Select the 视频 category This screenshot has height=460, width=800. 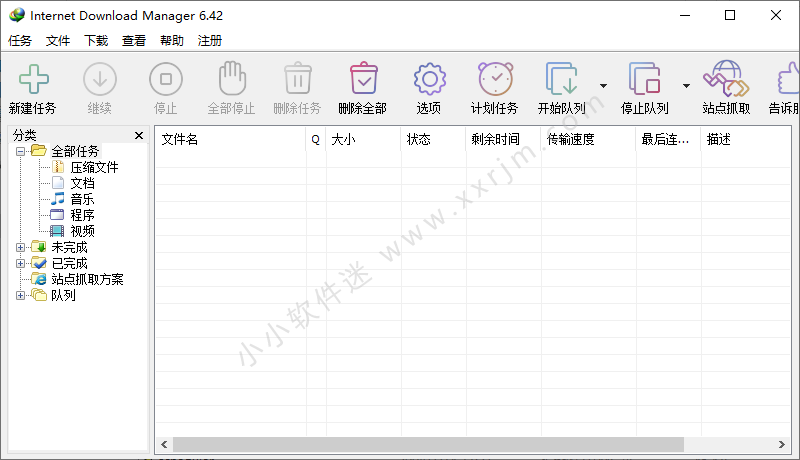(x=82, y=231)
